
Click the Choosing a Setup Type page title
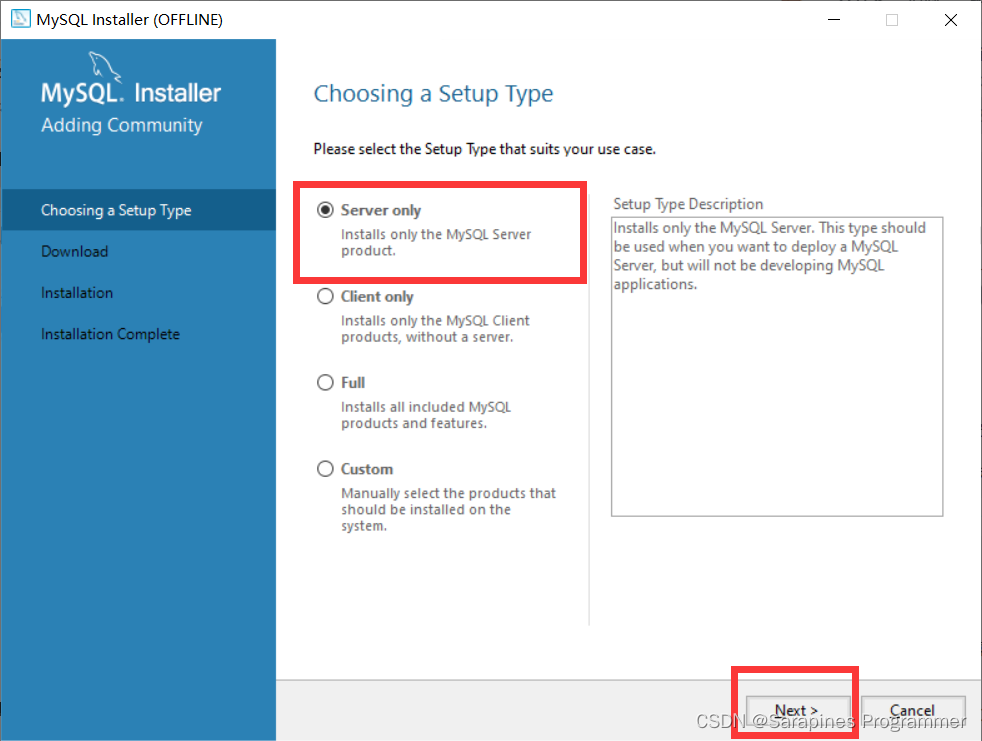click(433, 93)
